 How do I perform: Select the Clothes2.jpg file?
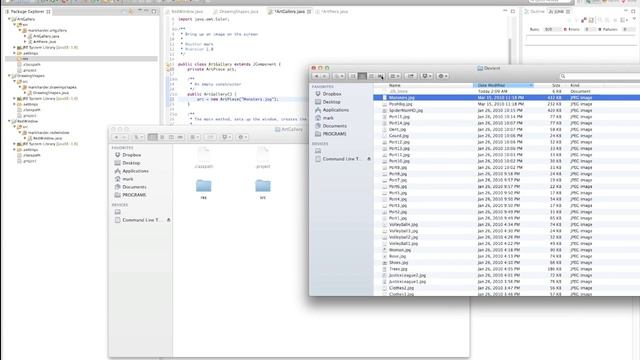[401, 288]
